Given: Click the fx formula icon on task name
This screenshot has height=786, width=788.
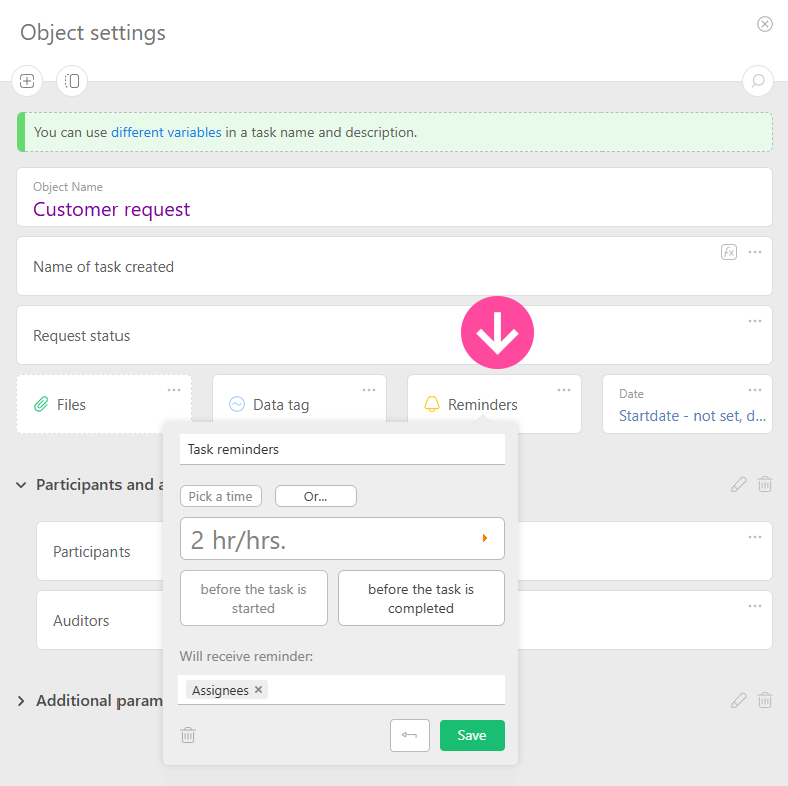Looking at the screenshot, I should click(x=729, y=252).
